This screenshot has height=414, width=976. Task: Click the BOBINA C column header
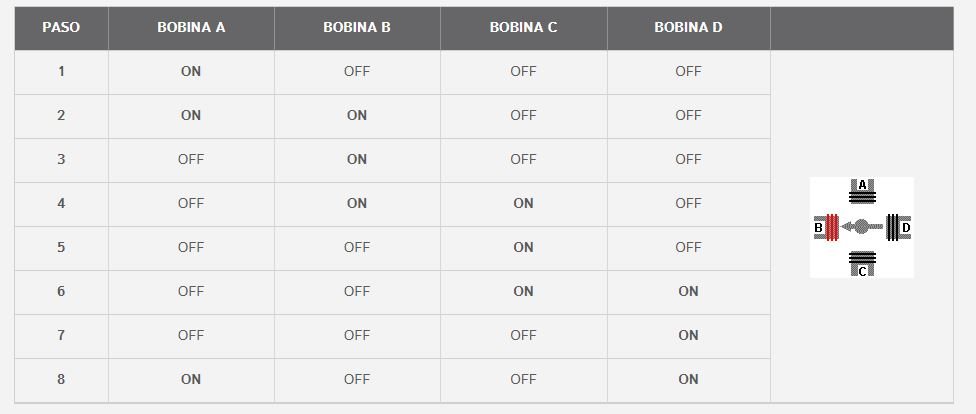[523, 28]
